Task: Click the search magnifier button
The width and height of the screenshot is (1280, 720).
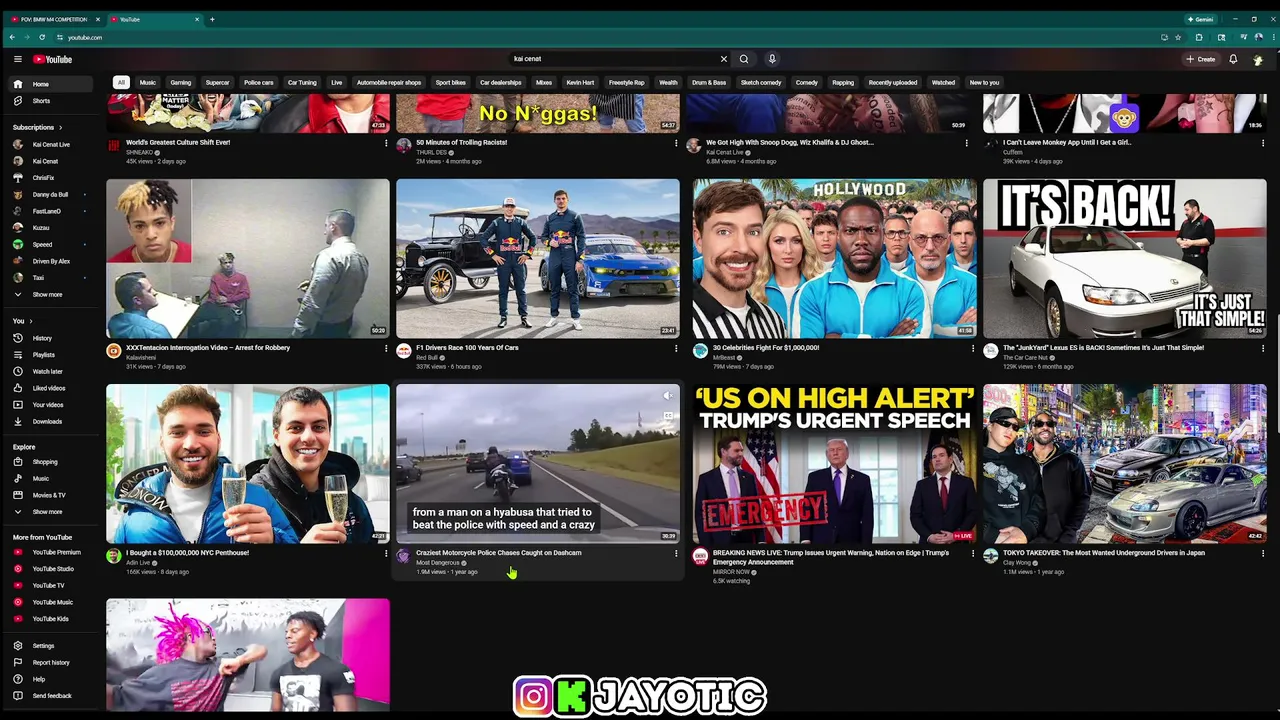Action: [x=744, y=59]
